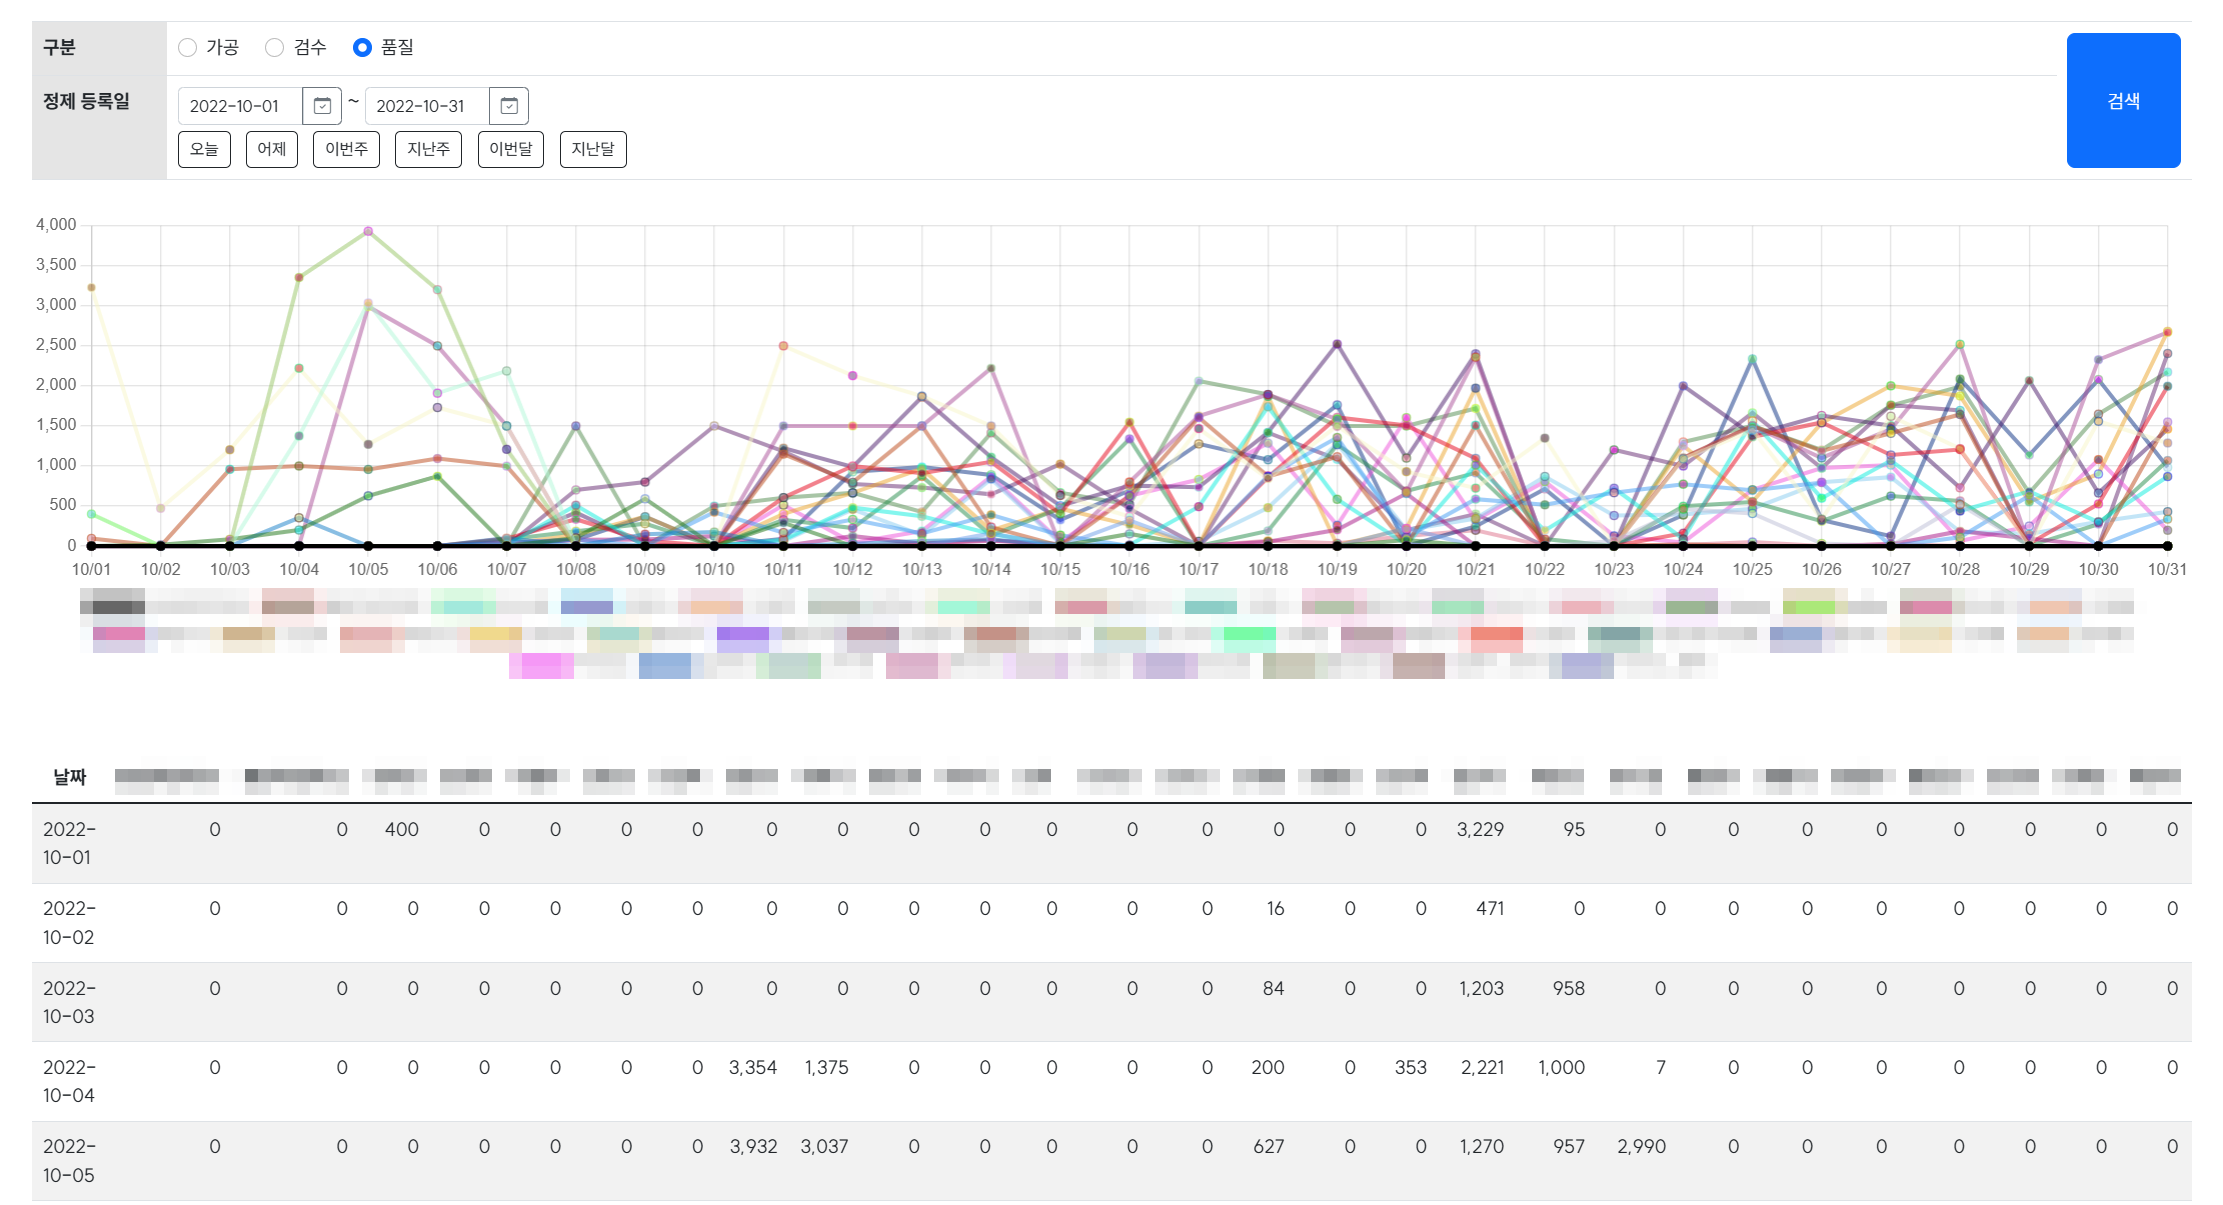The height and width of the screenshot is (1205, 2223).
Task: Set range with 지난주 button
Action: click(x=428, y=149)
